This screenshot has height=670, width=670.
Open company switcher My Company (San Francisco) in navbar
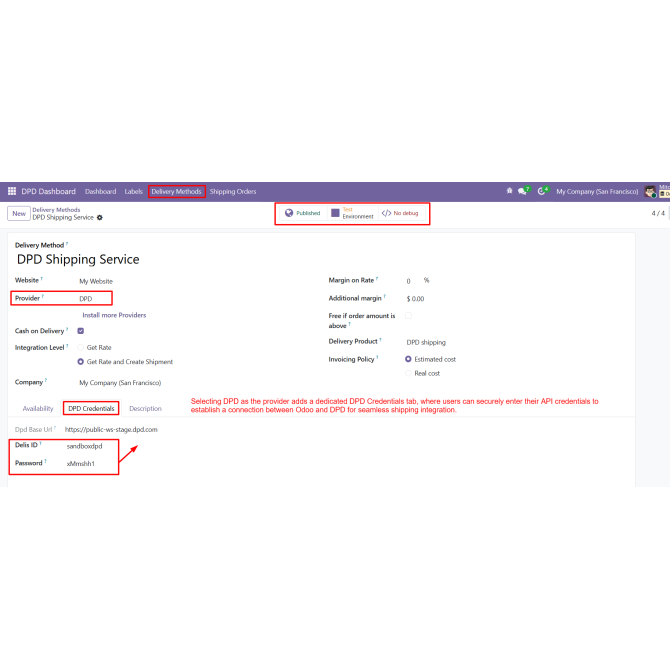[x=597, y=191]
